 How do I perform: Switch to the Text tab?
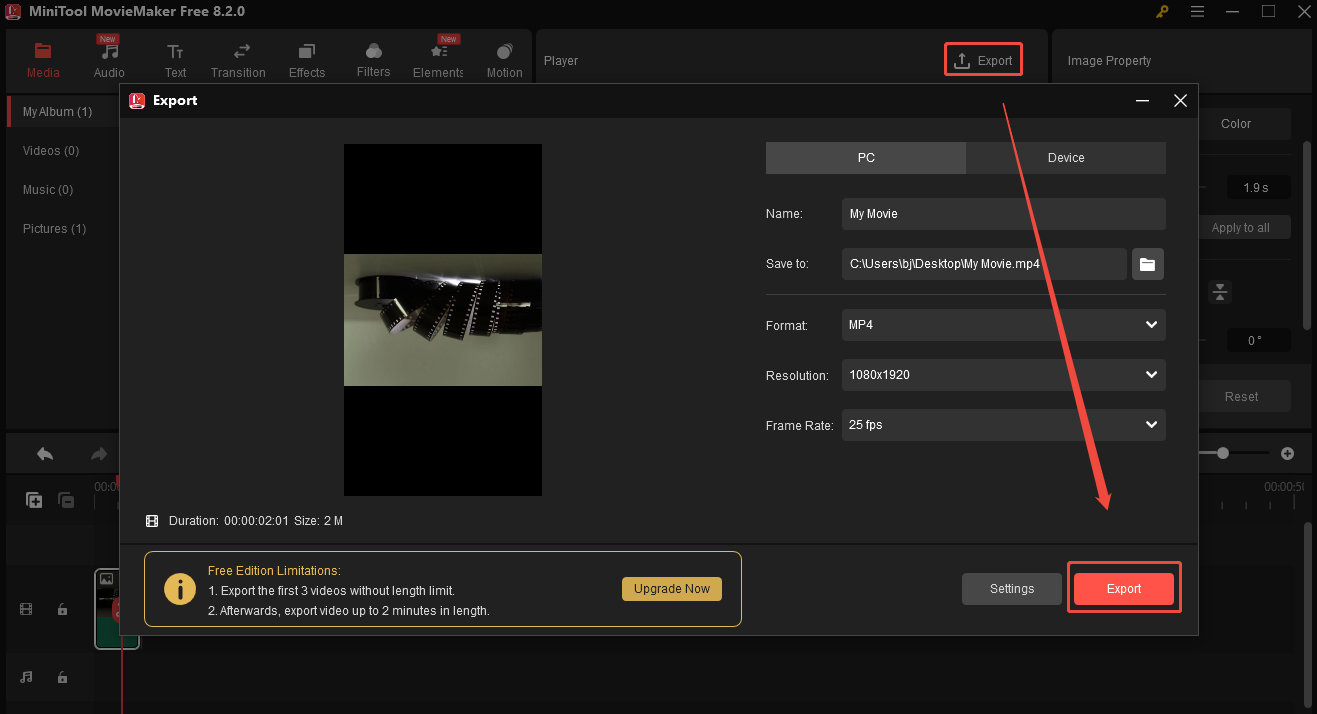tap(175, 60)
